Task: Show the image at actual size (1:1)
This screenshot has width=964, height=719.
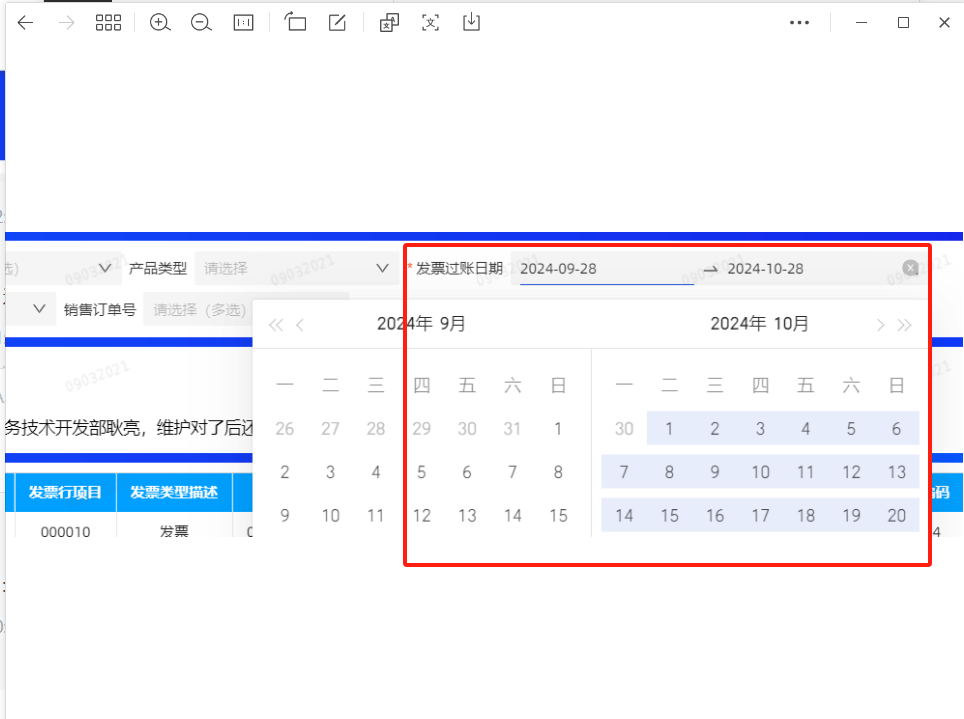Action: click(x=243, y=23)
